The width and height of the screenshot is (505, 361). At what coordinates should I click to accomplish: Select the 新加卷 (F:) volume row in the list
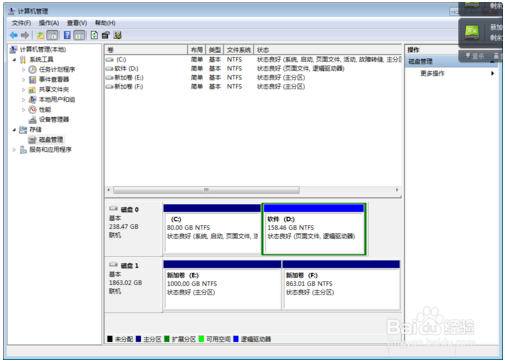coord(253,86)
